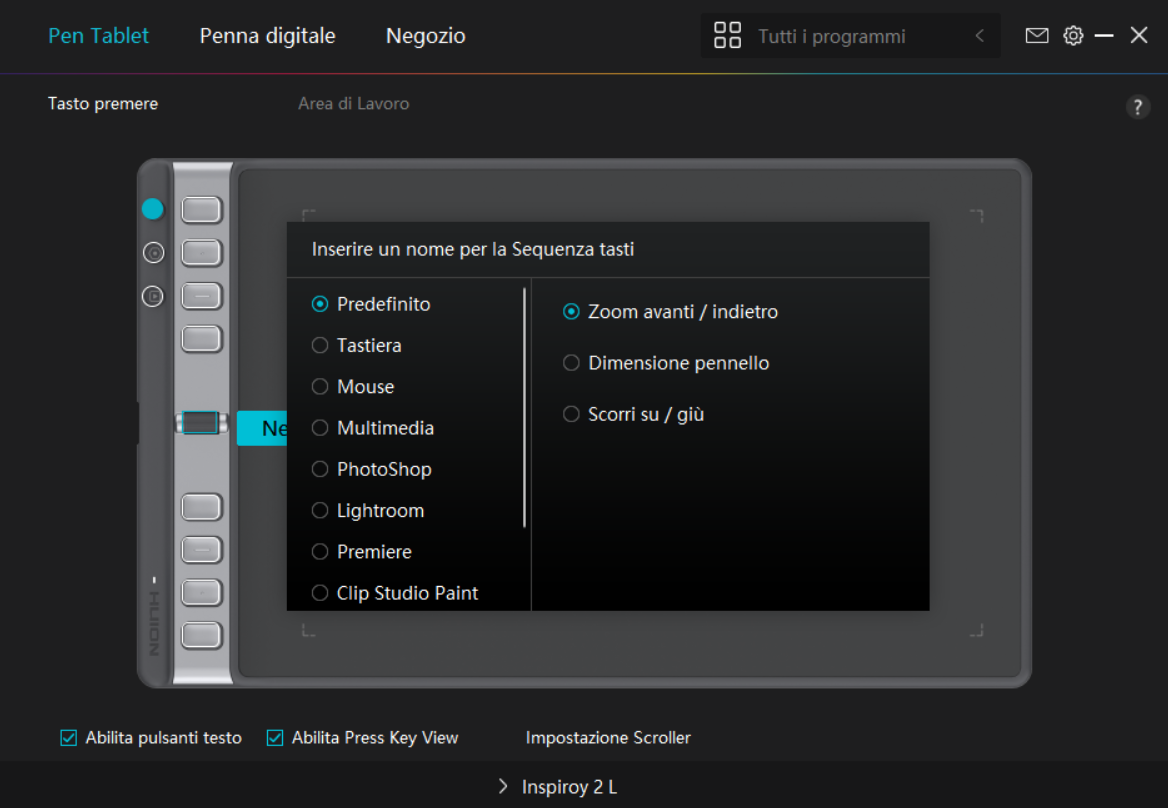Screen dimensions: 1168x808
Task: Toggle Abilita Press Key View checkbox
Action: click(x=275, y=738)
